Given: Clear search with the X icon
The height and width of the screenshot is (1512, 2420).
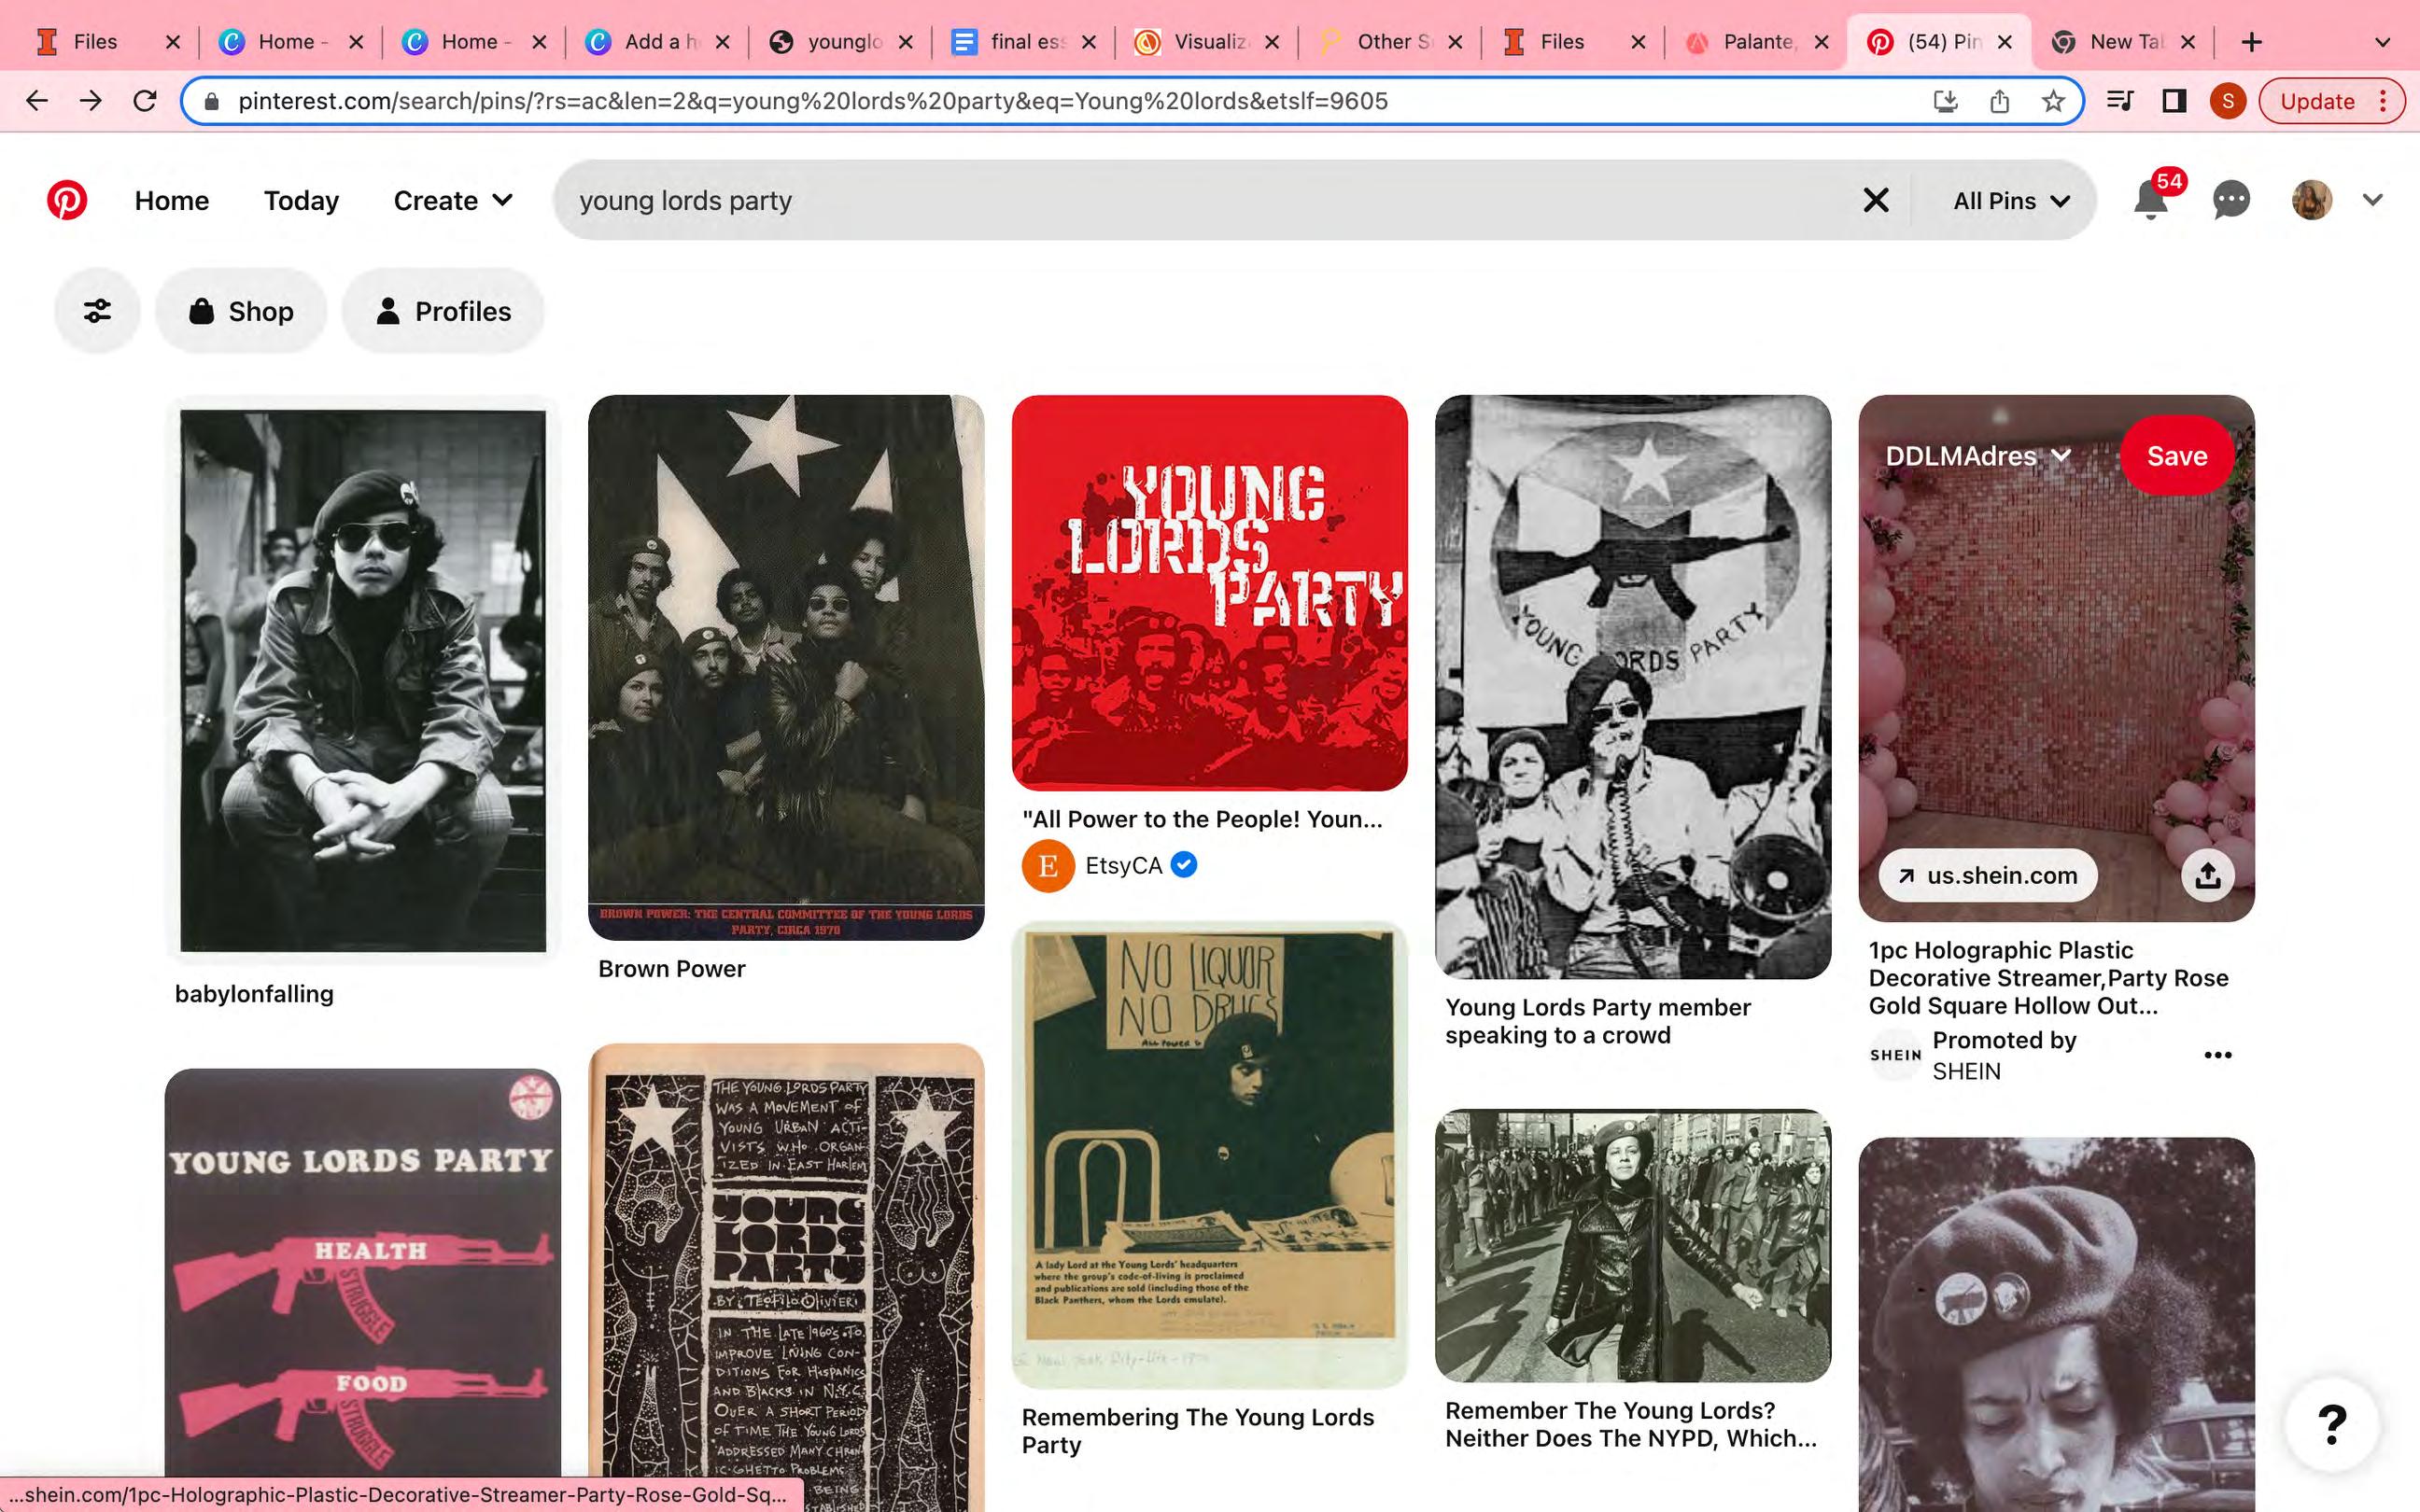Looking at the screenshot, I should [1875, 200].
